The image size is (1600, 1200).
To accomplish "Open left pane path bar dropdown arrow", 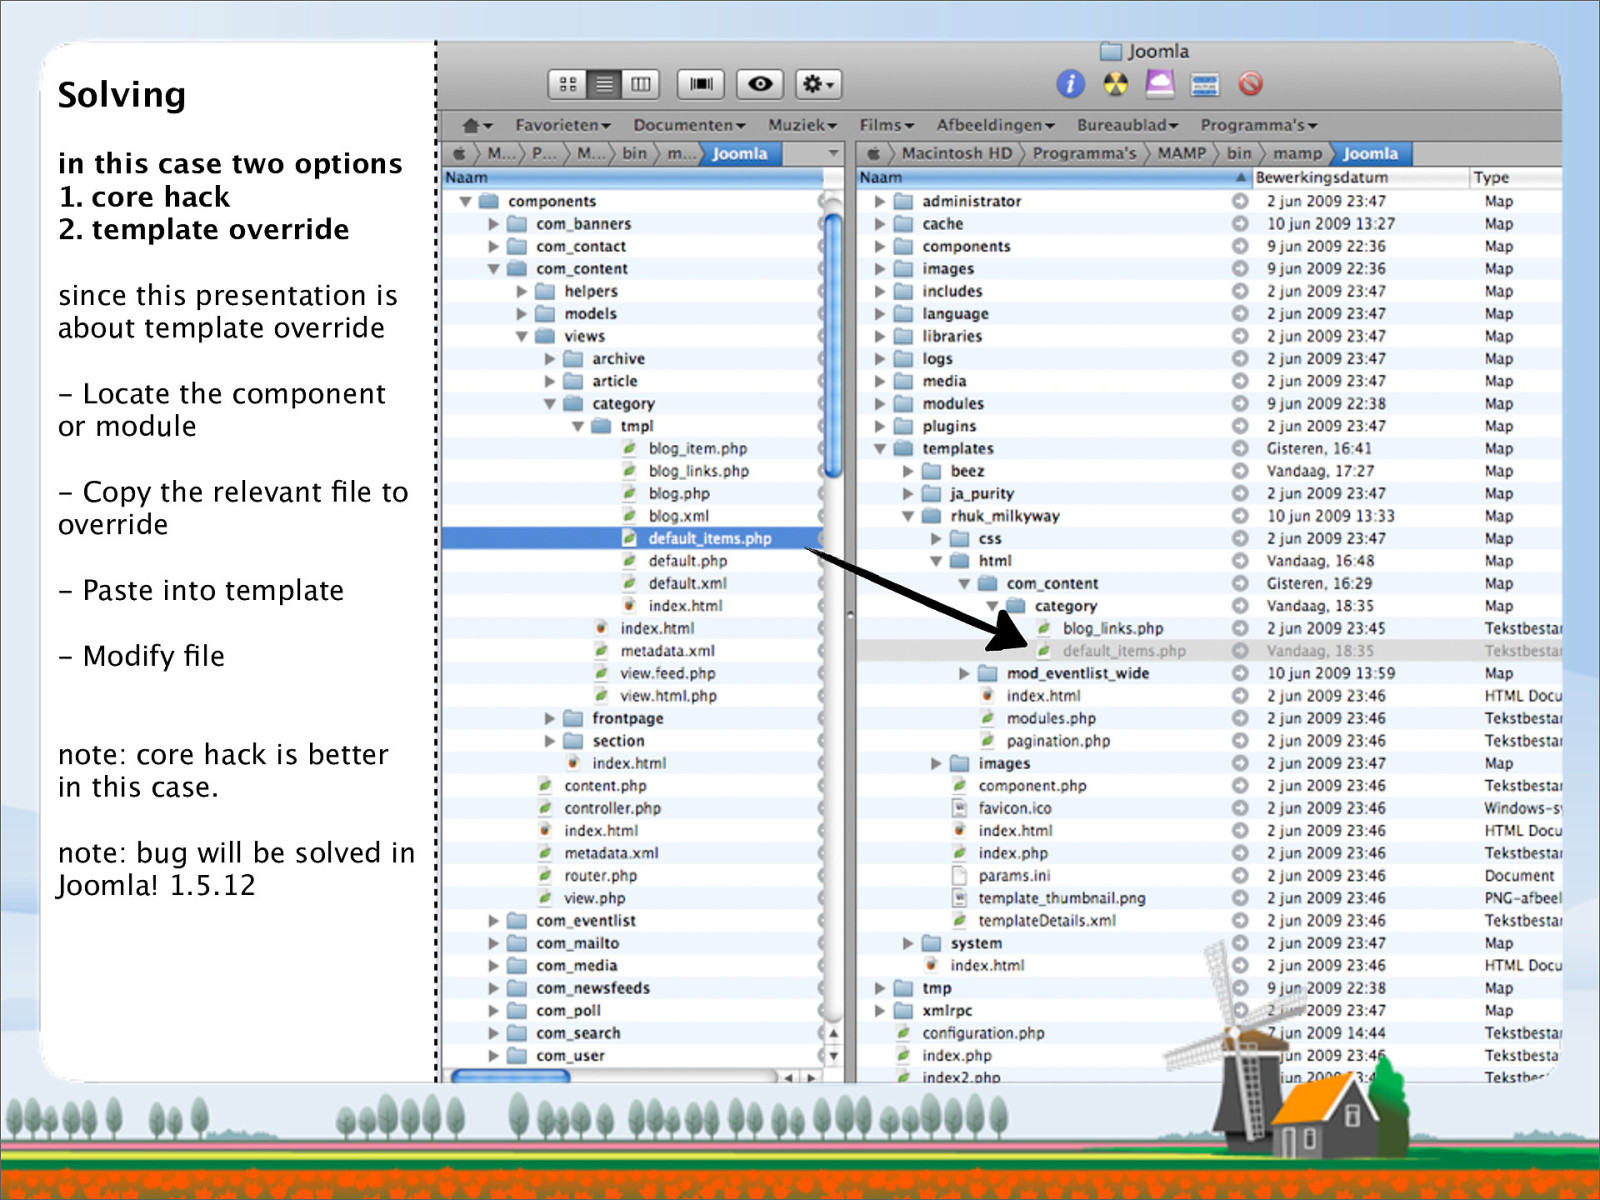I will 833,153.
